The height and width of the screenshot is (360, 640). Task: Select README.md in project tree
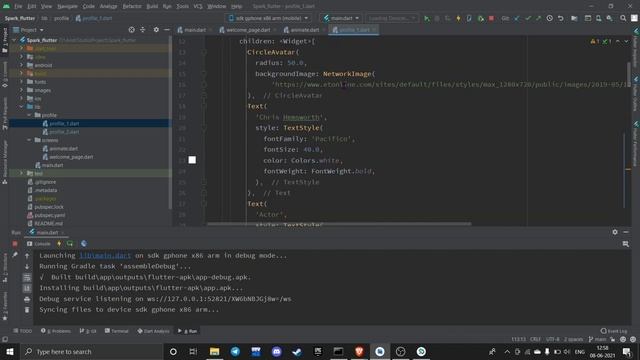(x=48, y=224)
